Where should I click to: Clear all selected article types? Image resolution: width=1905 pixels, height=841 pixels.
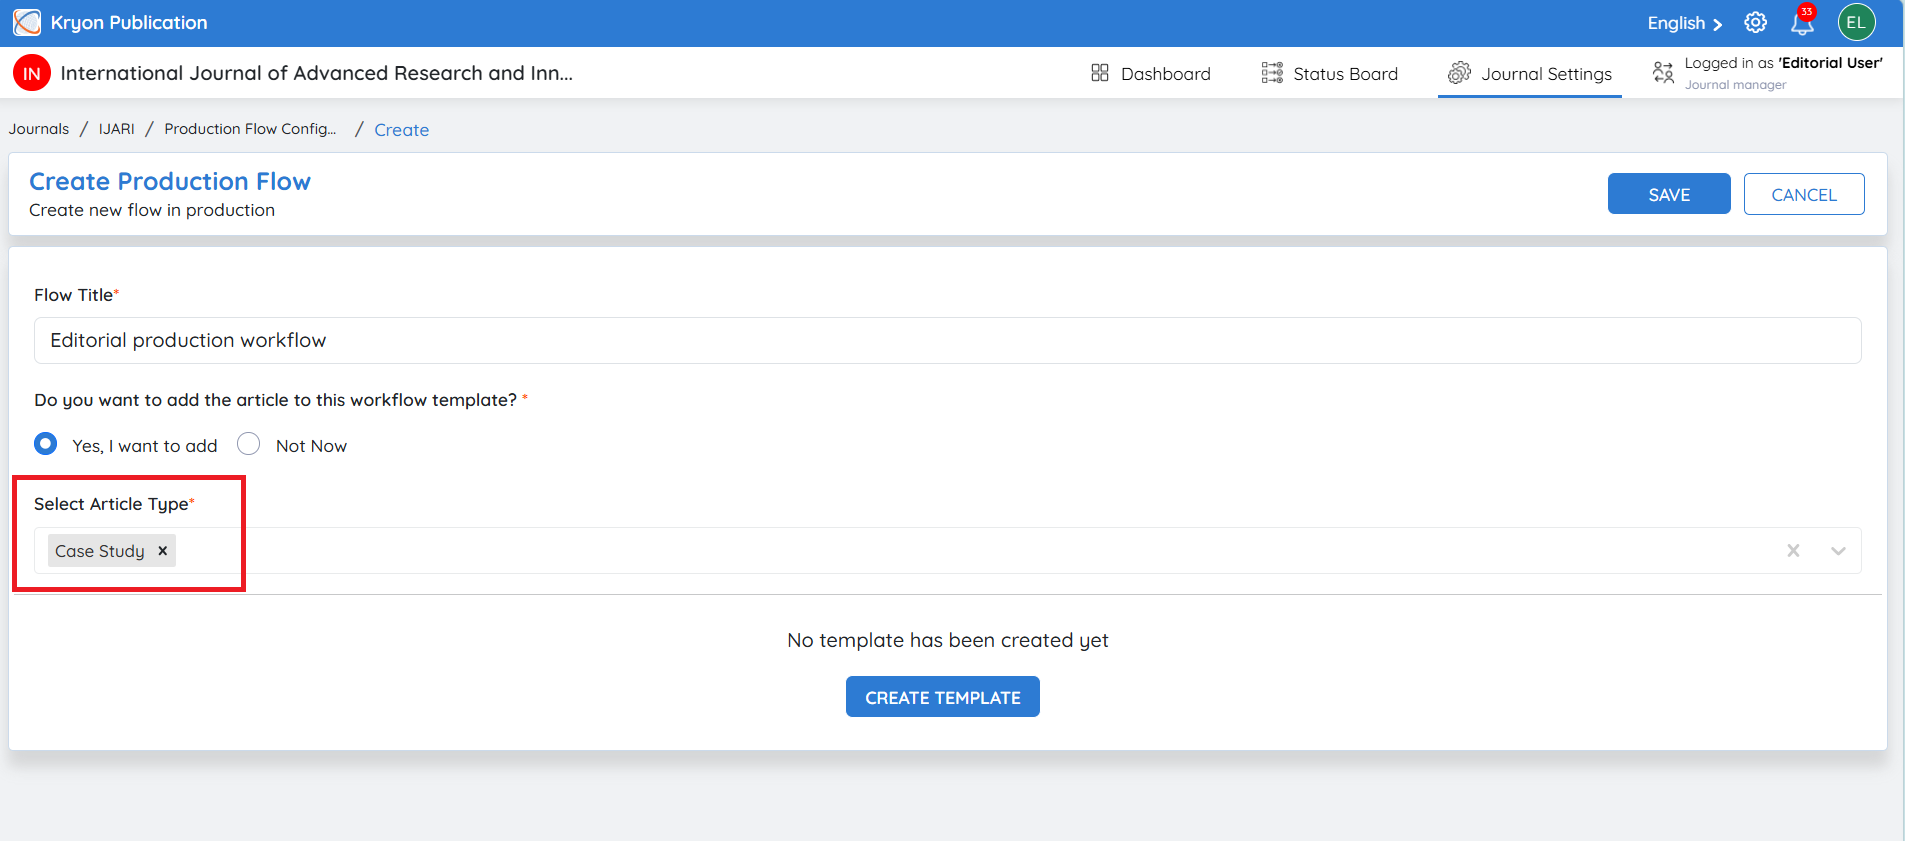point(1793,551)
